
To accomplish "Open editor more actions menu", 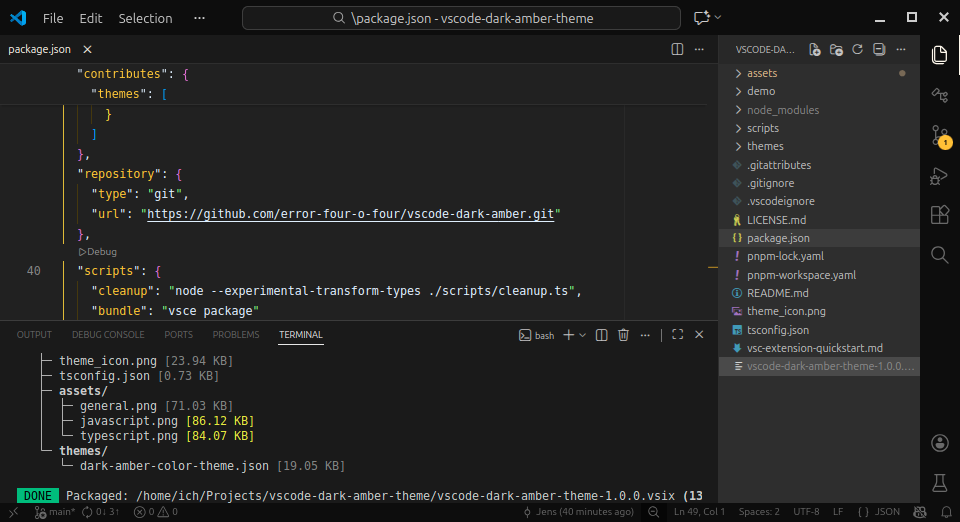I will [x=699, y=50].
